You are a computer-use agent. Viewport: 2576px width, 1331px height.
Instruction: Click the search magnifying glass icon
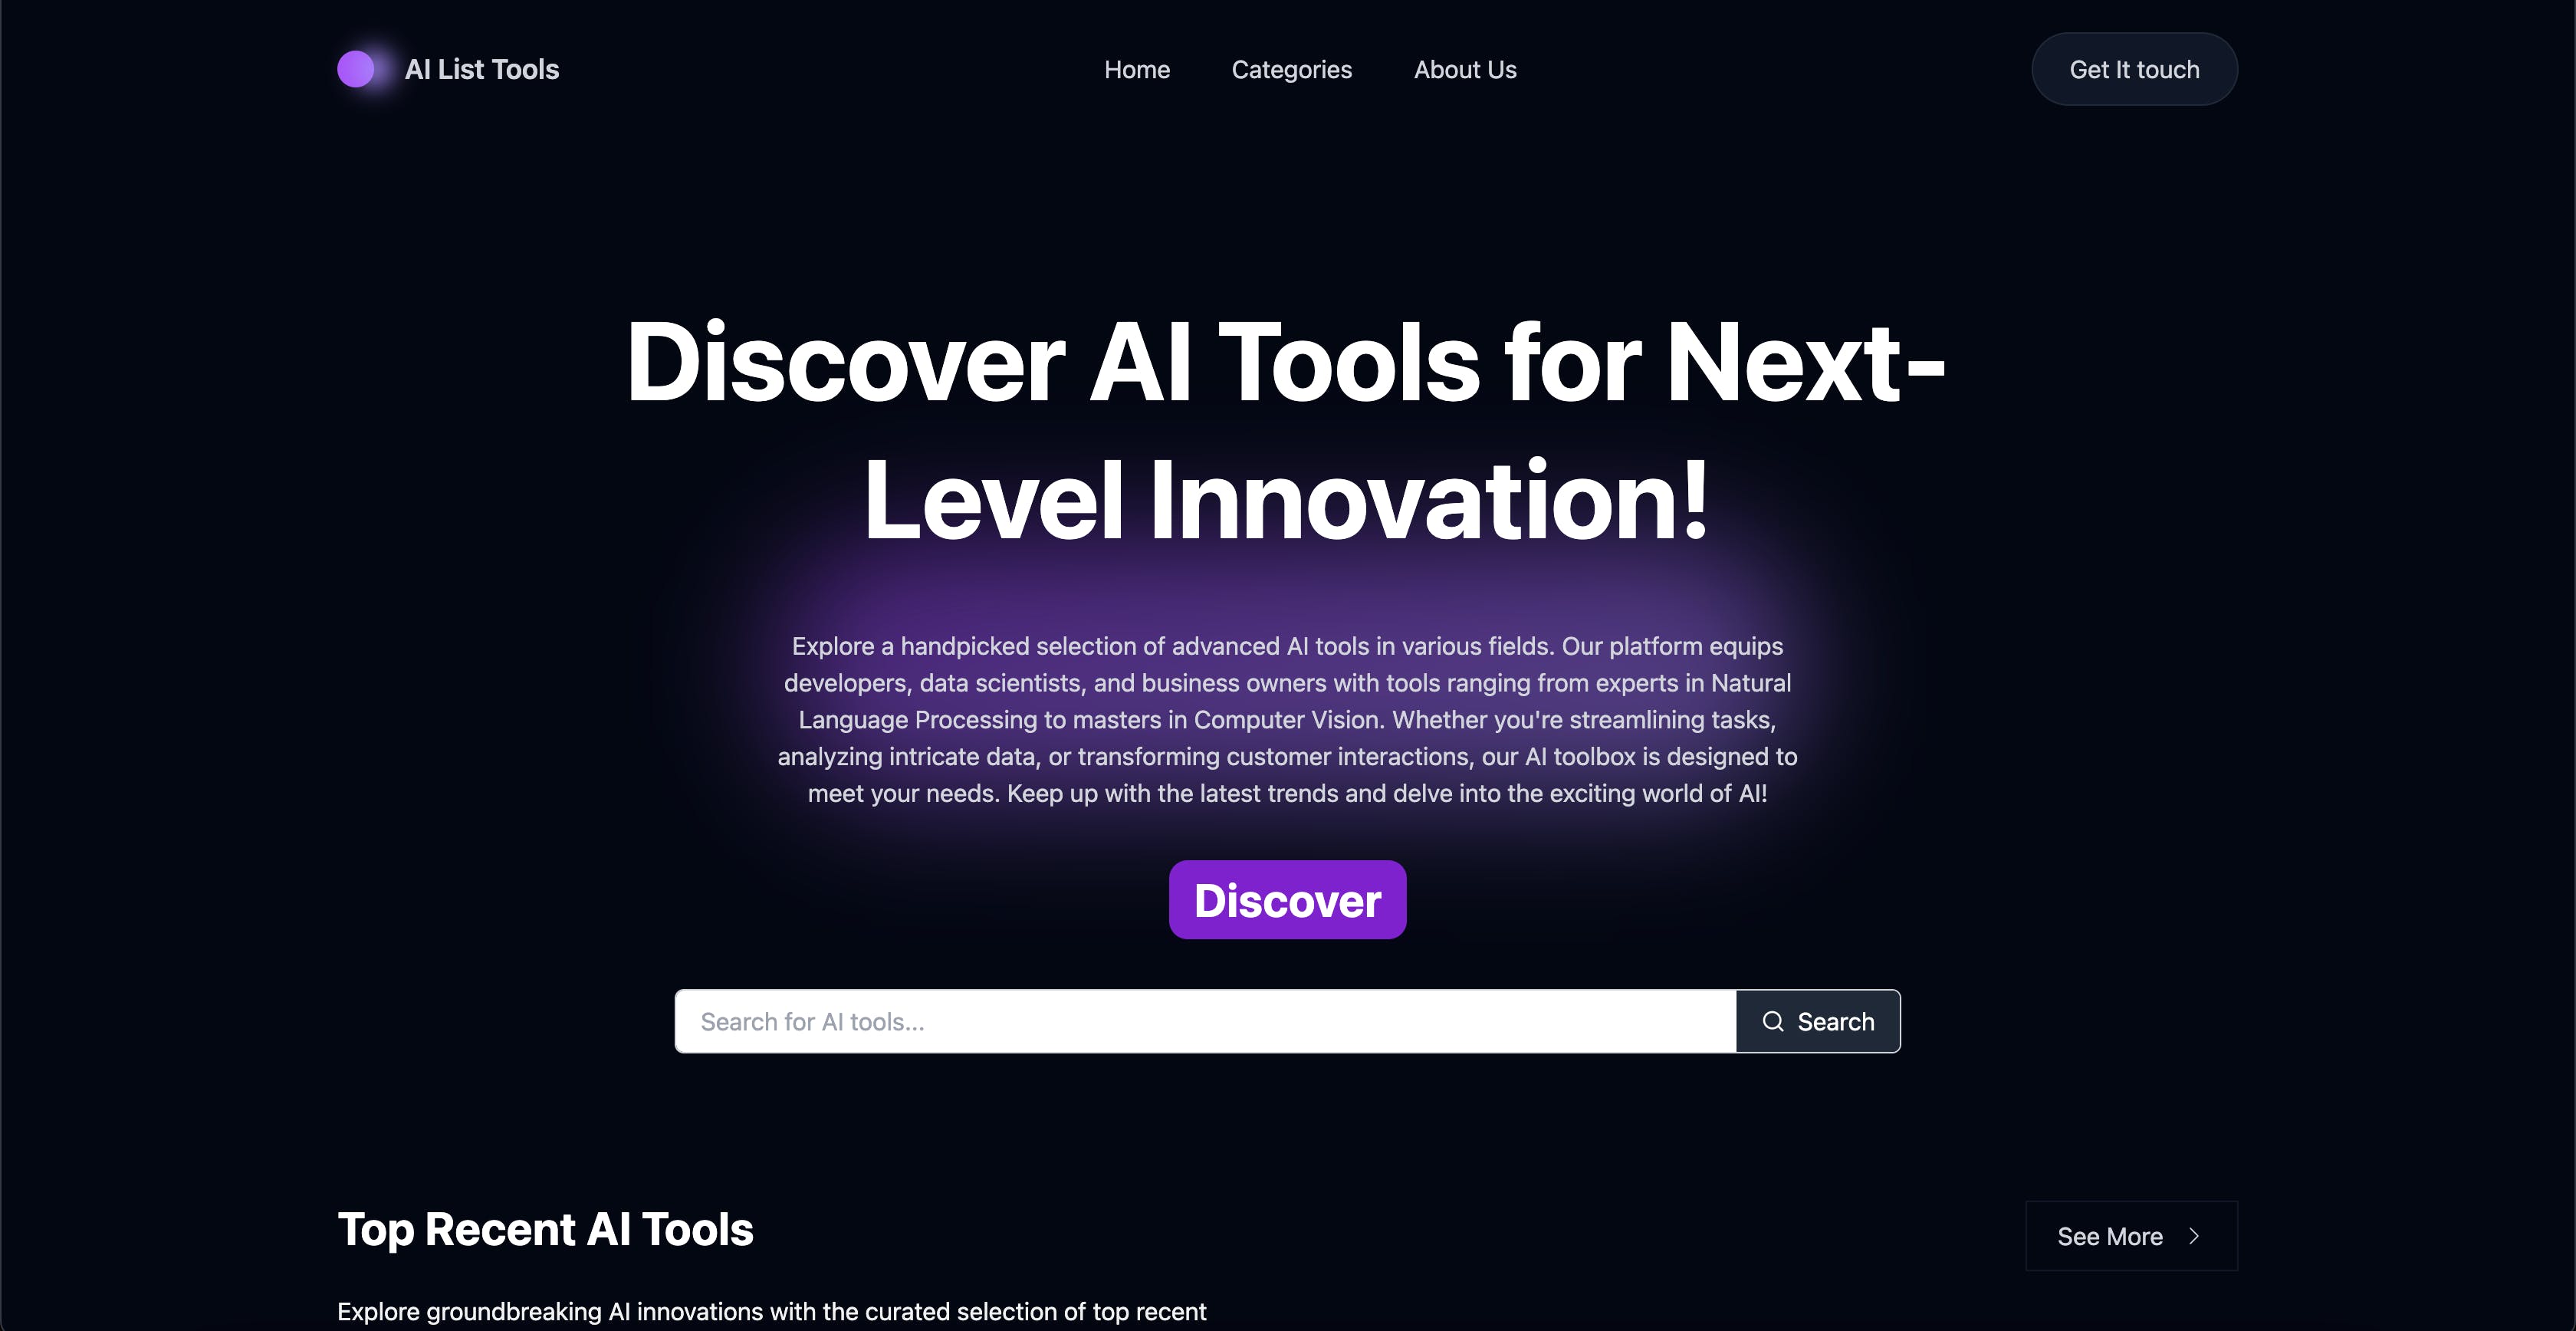[1772, 1020]
